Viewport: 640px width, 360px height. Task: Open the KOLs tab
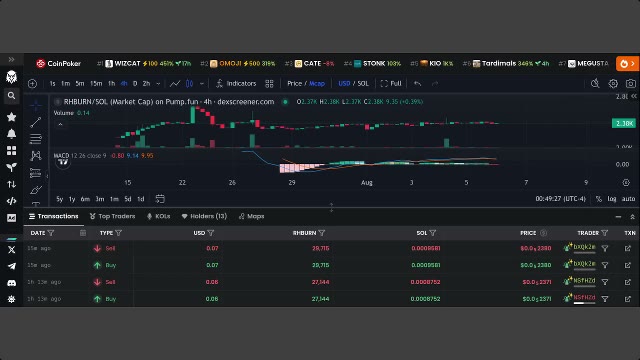click(158, 216)
